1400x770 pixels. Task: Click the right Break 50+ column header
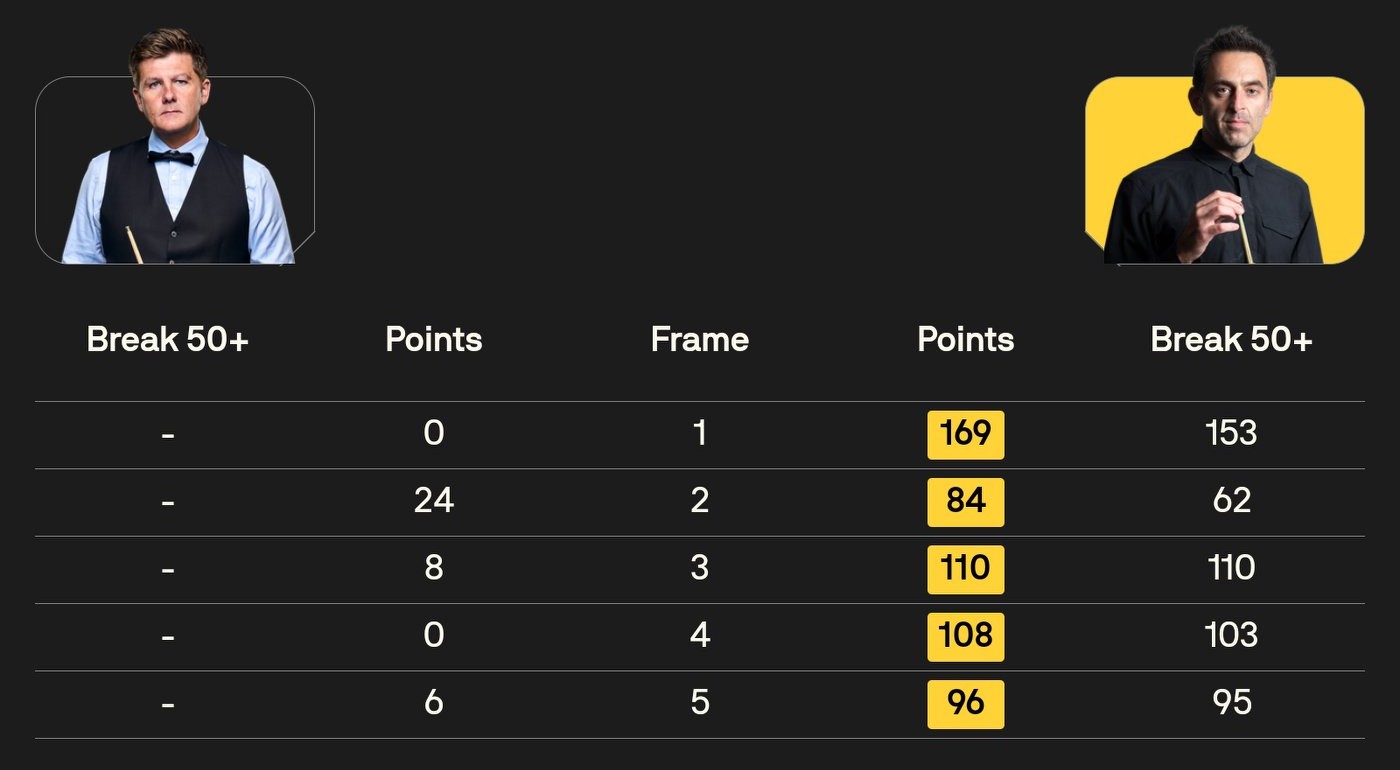(1231, 340)
